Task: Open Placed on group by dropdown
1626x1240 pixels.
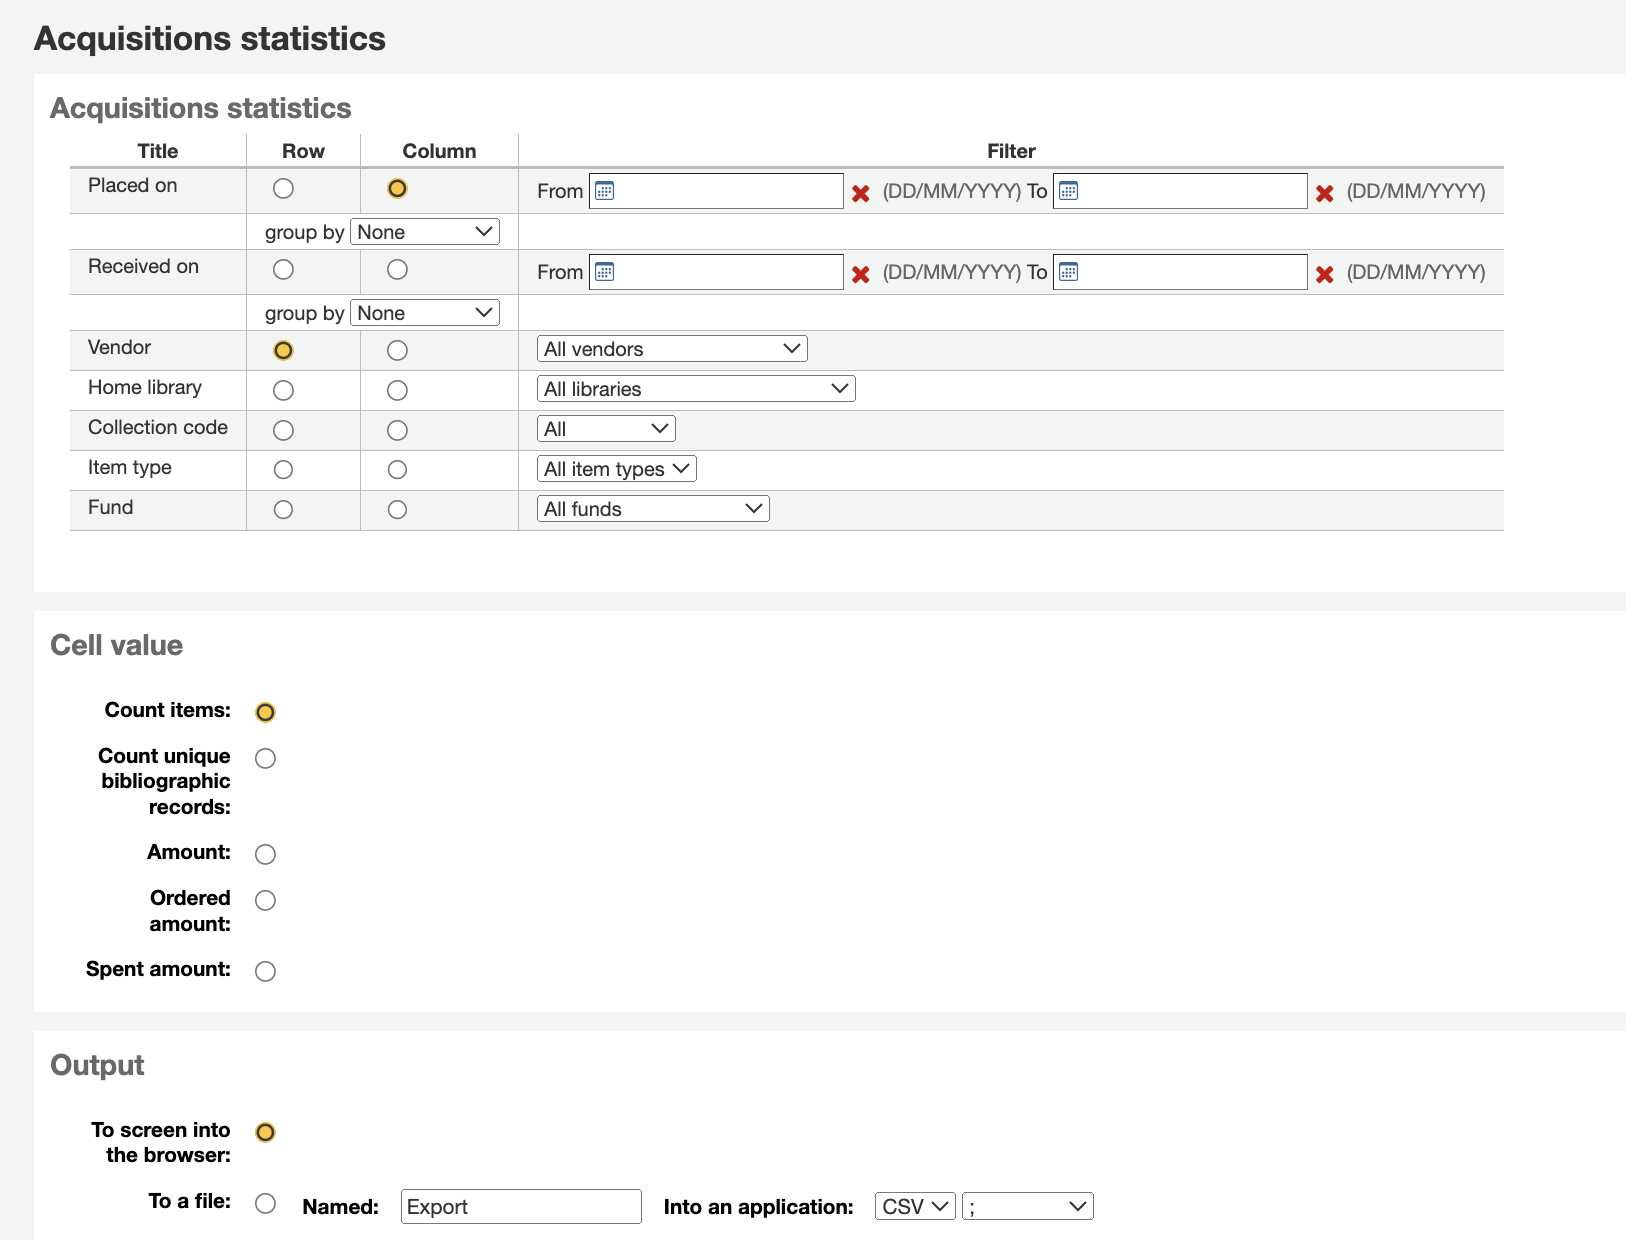Action: 425,232
